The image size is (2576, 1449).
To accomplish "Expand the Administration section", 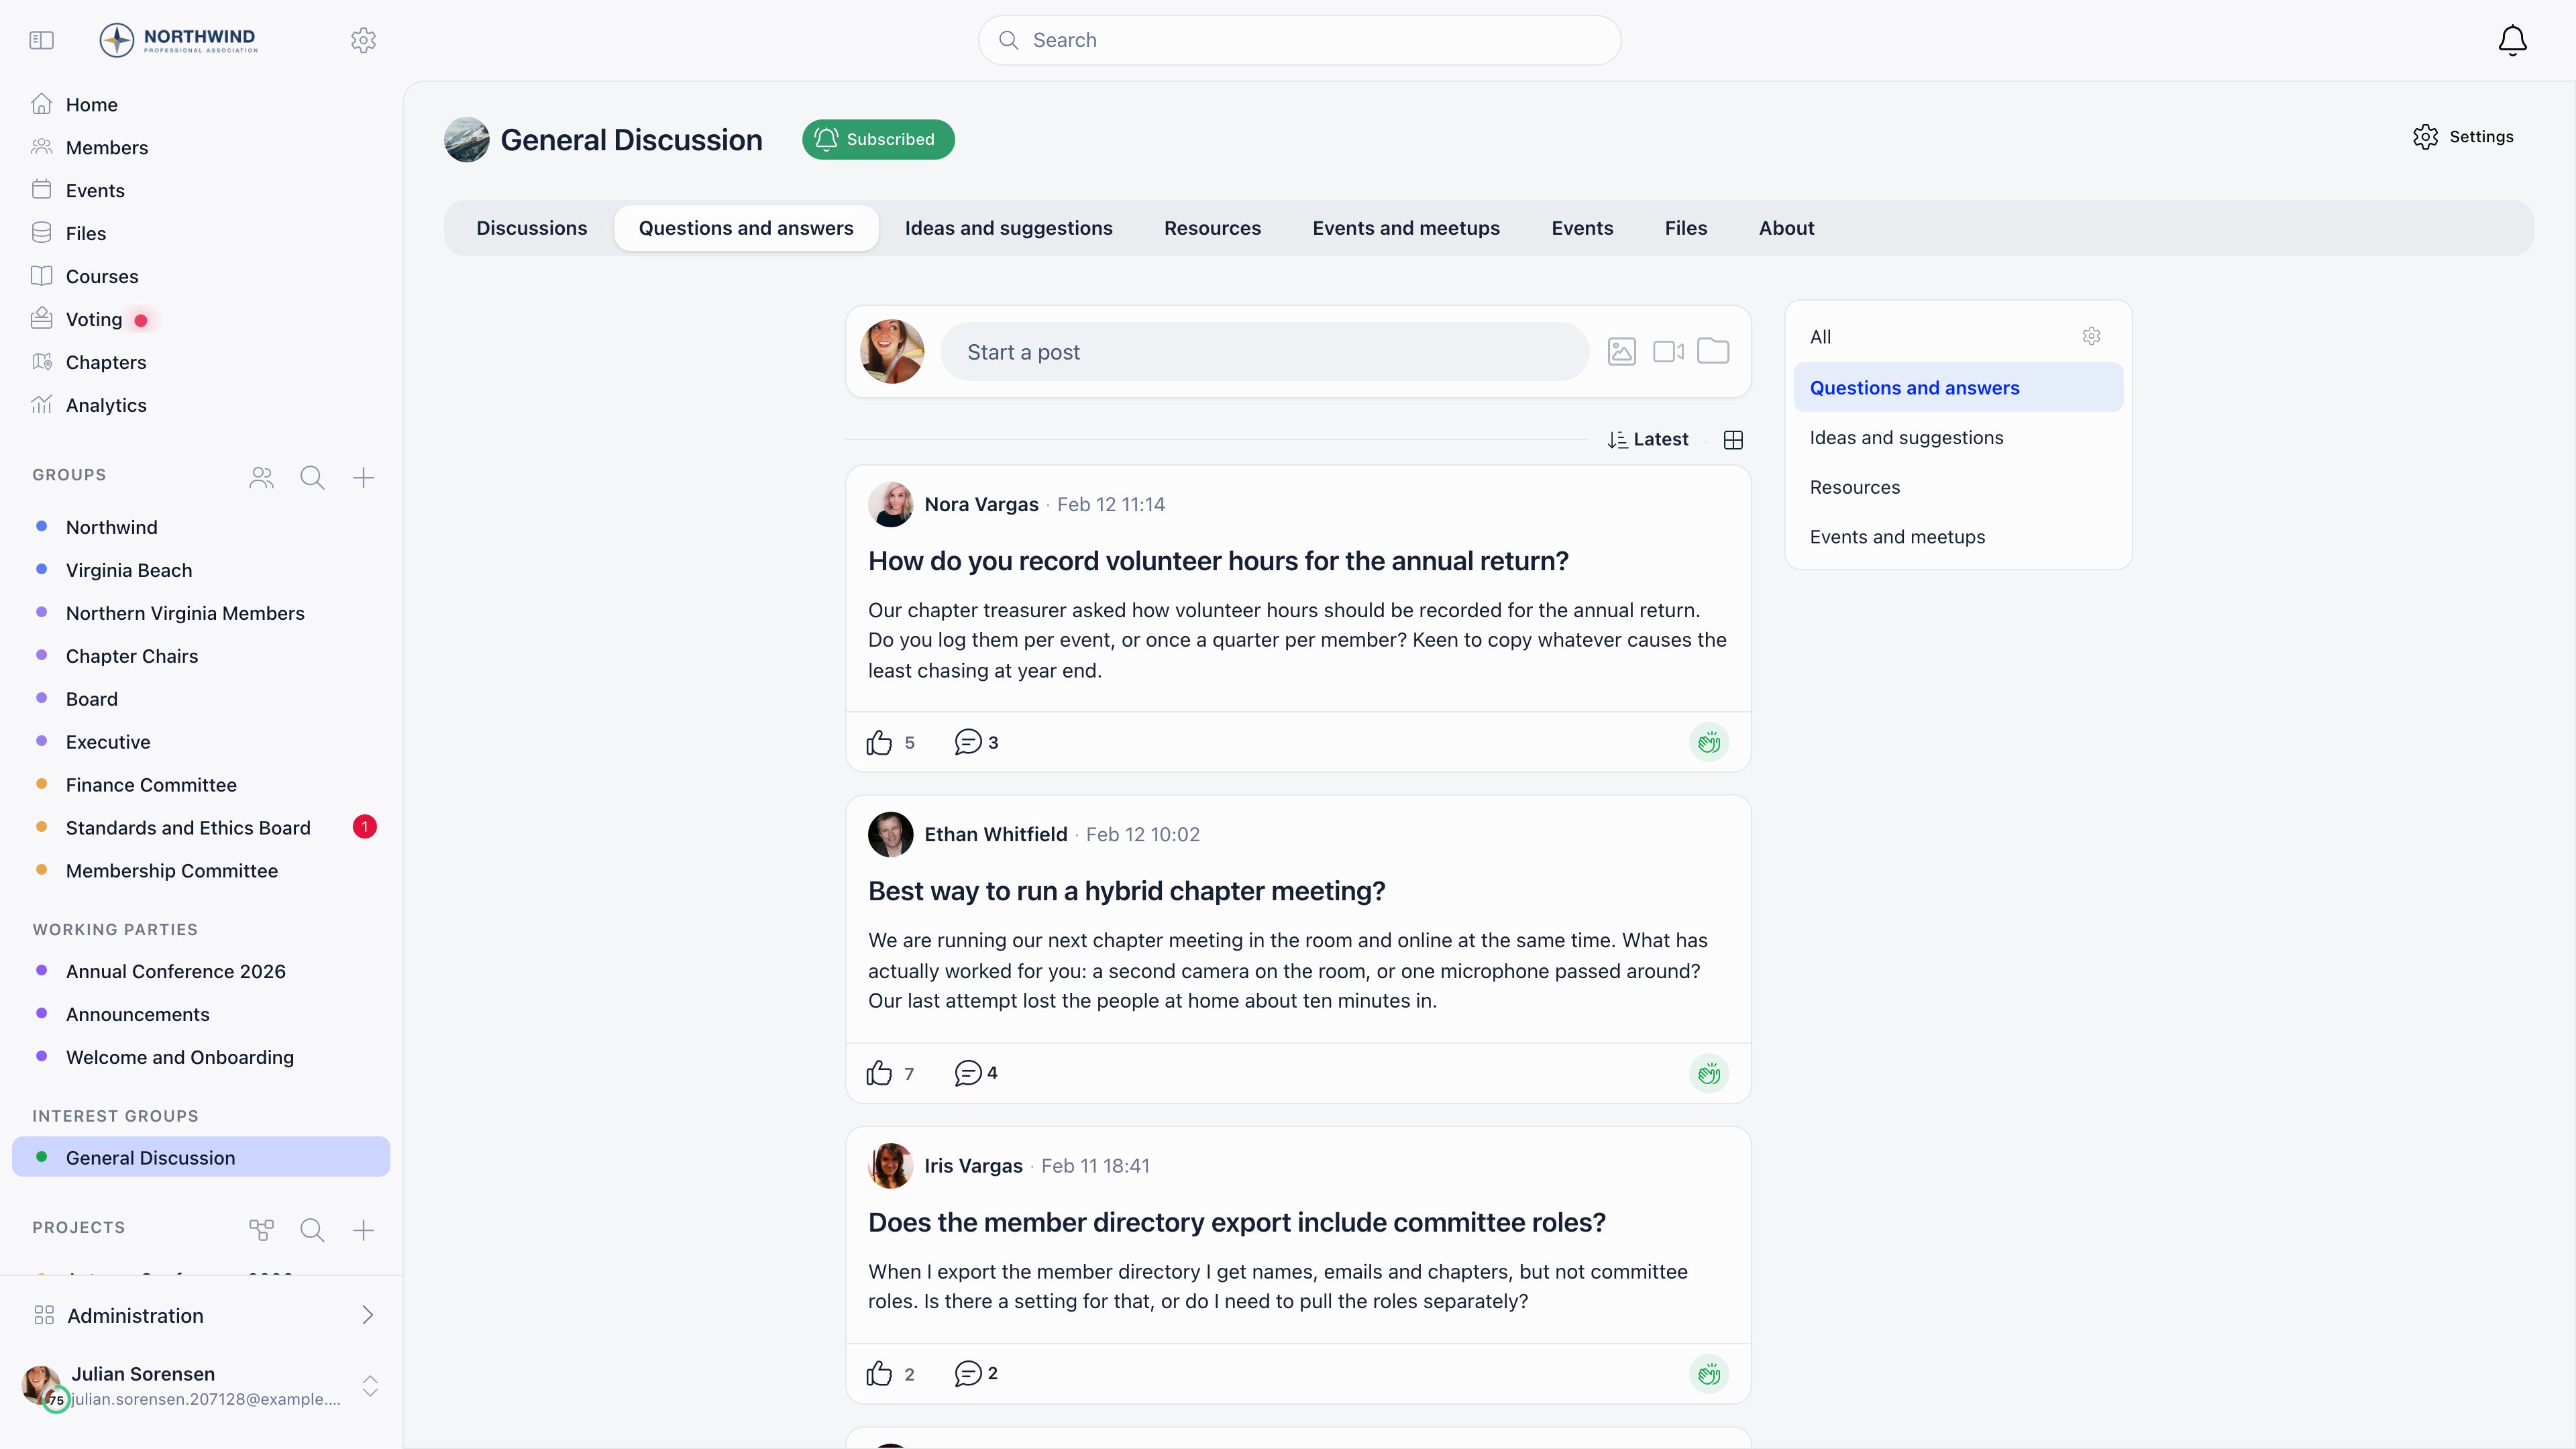I will coord(201,1316).
